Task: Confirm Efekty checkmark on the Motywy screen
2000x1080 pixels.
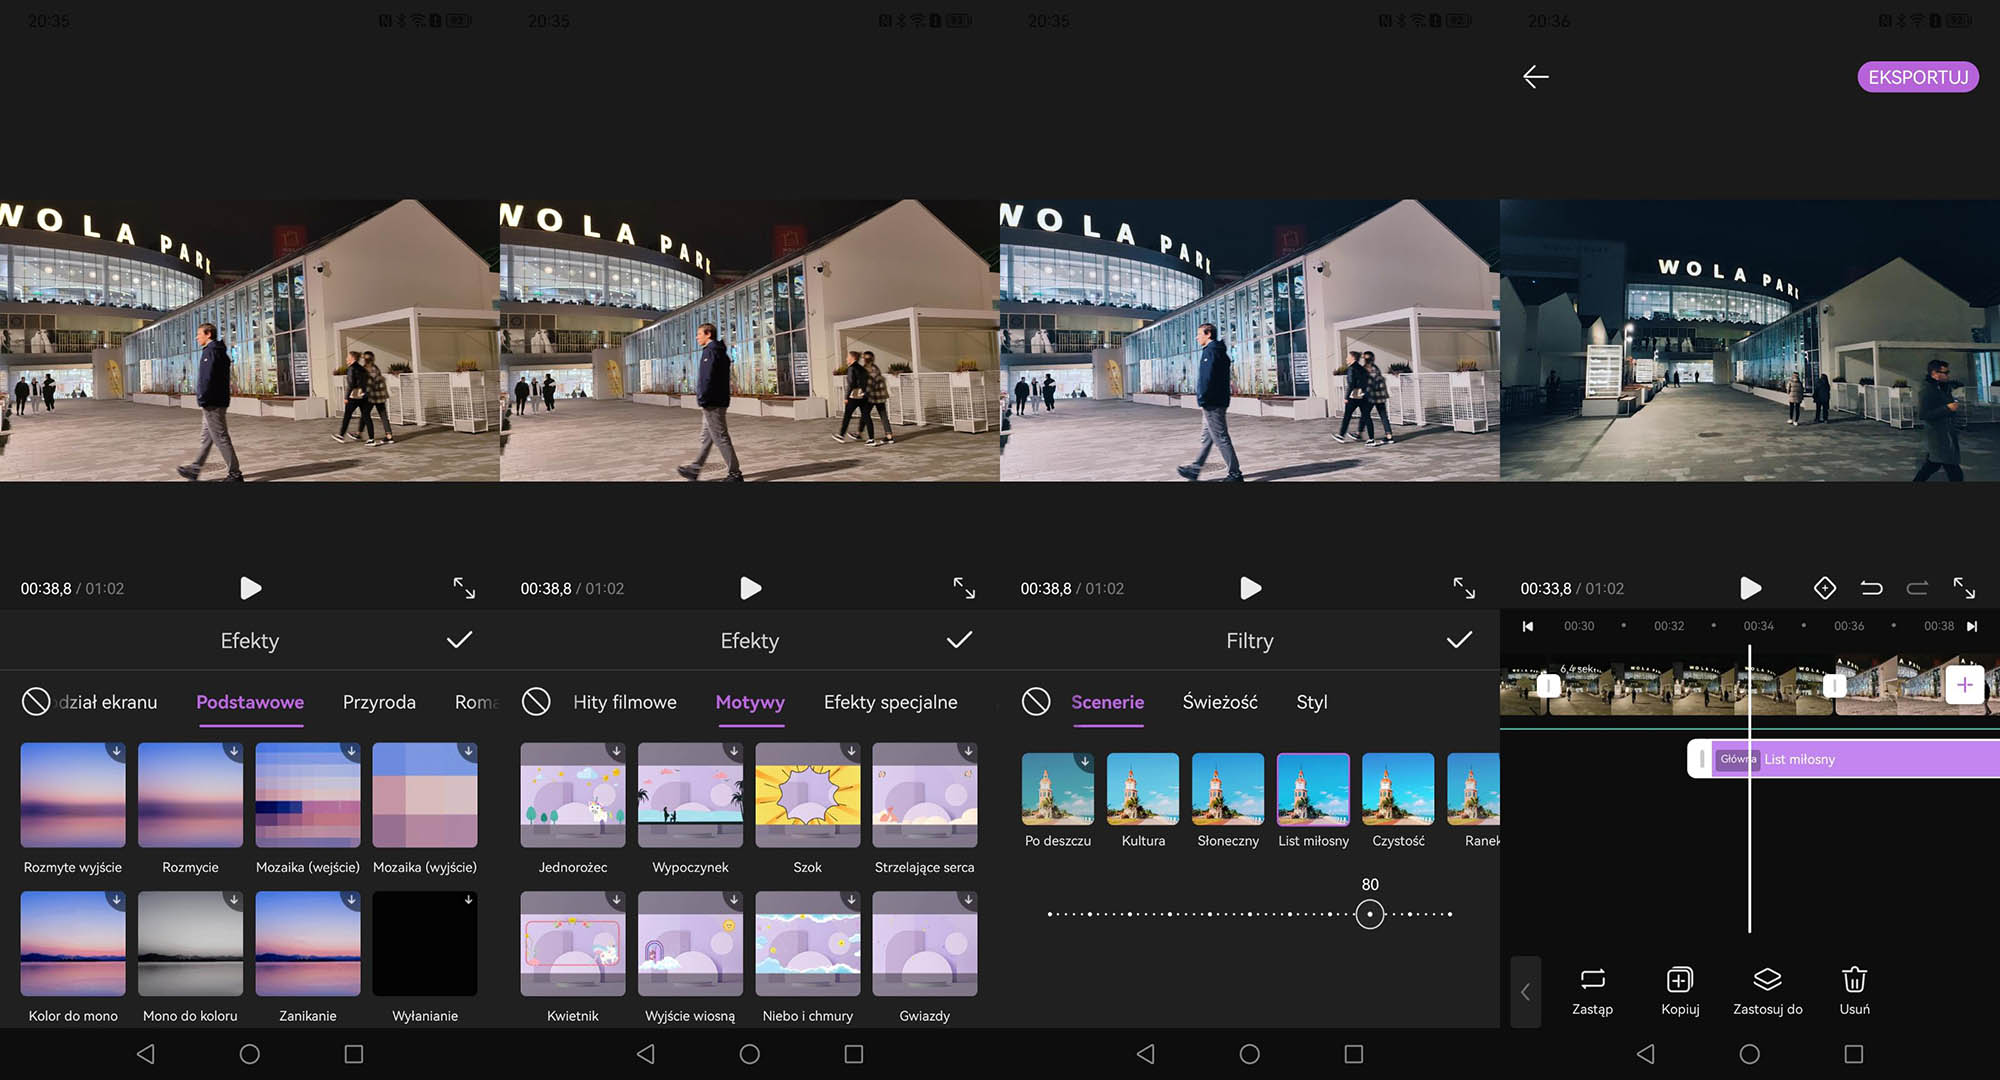Action: [x=959, y=640]
